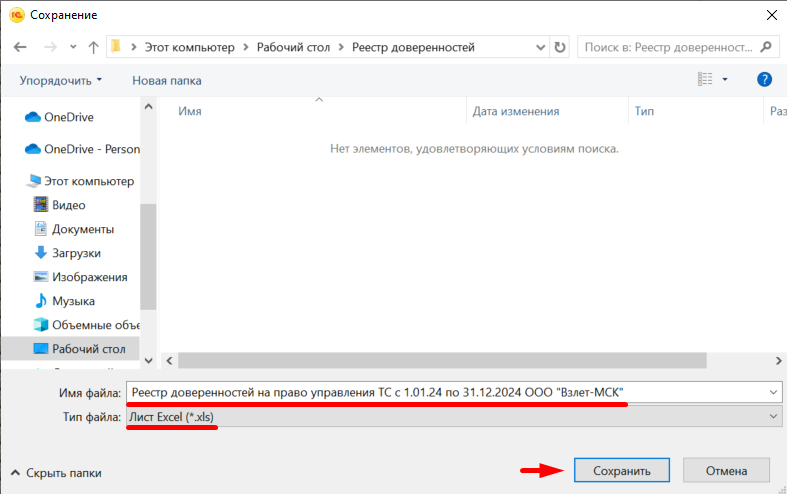The image size is (787, 494).
Task: Click the sidebar scroll-up arrow
Action: (149, 106)
